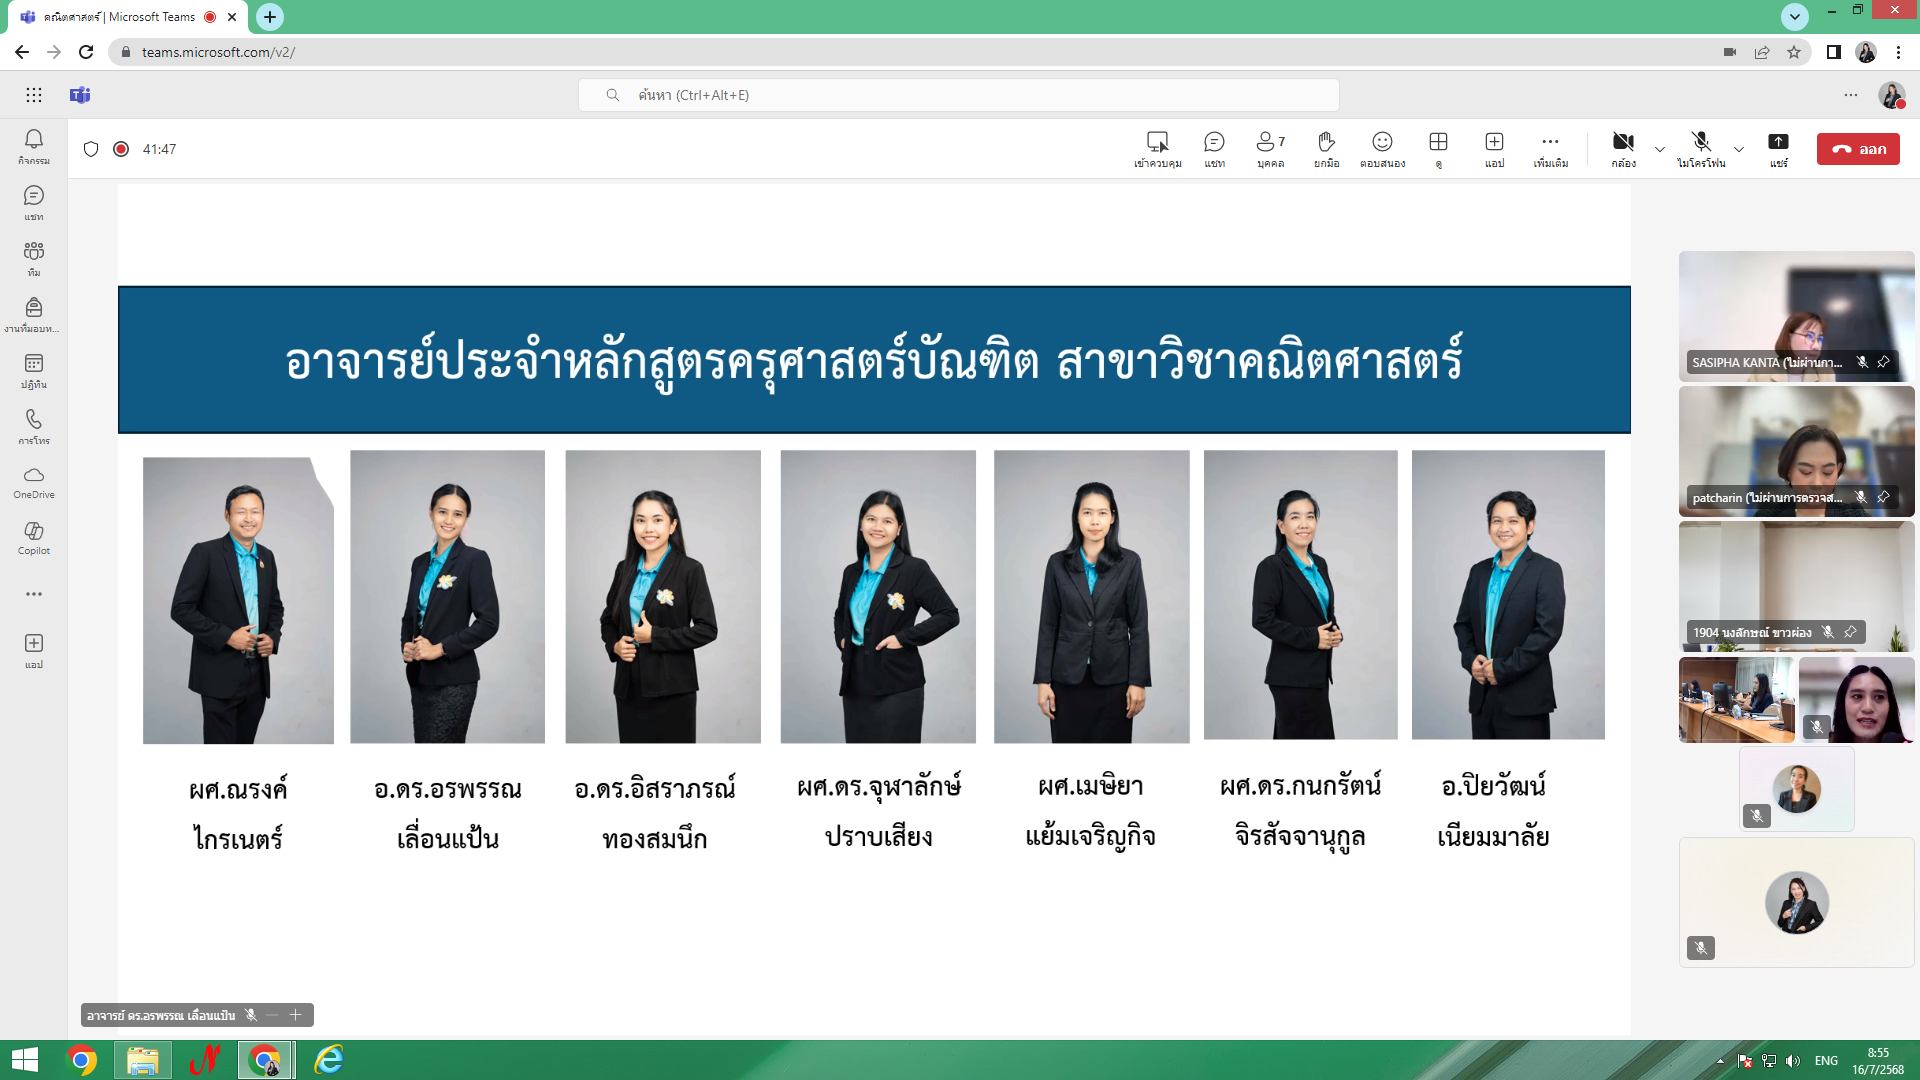
Task: Open Activity in the Teams sidebar
Action: [34, 147]
